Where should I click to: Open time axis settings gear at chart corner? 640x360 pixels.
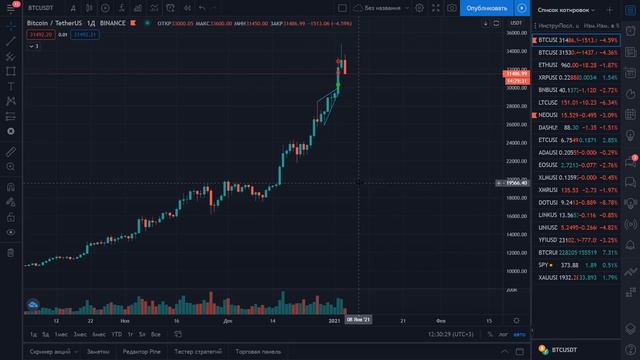pyautogui.click(x=516, y=321)
